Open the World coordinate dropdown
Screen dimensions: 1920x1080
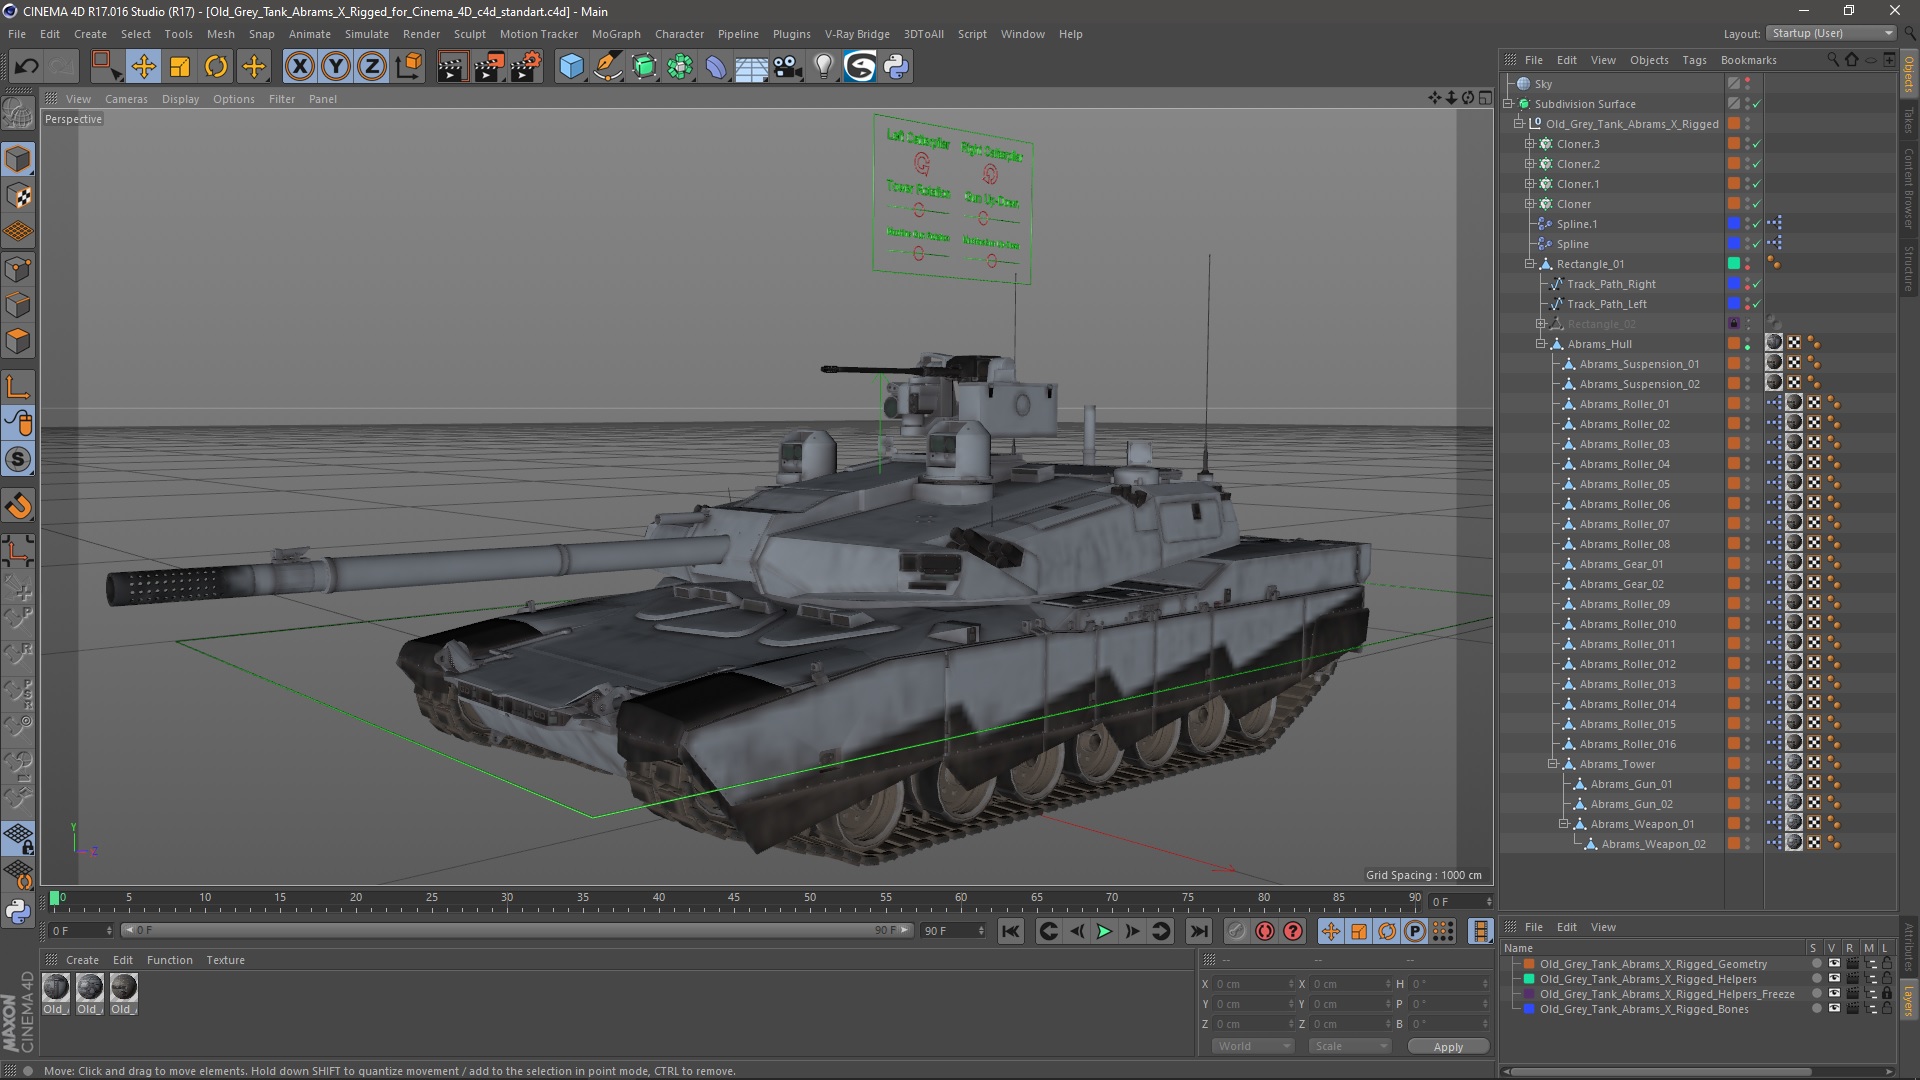pos(1253,1046)
